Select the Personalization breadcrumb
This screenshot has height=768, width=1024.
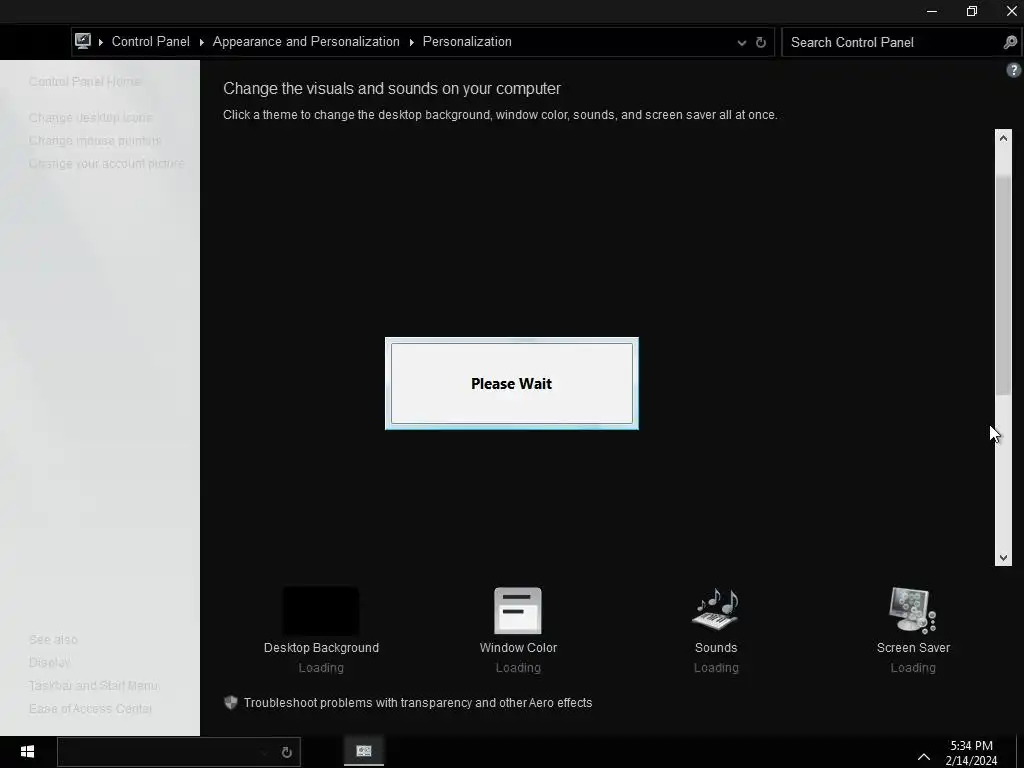click(x=467, y=41)
